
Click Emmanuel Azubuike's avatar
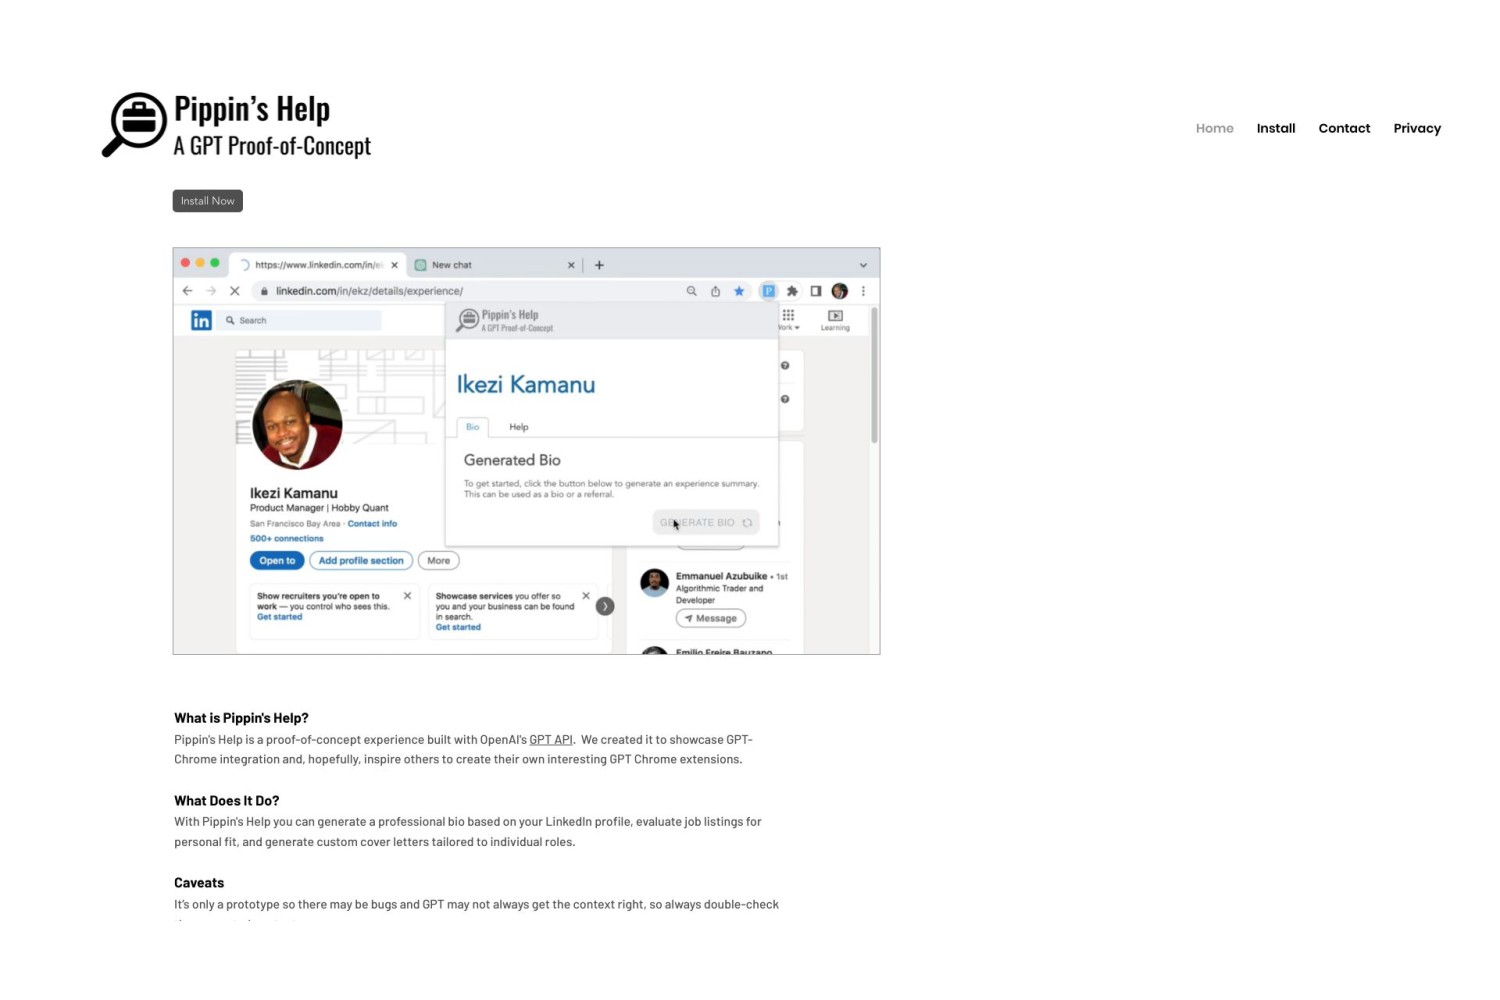click(x=654, y=583)
